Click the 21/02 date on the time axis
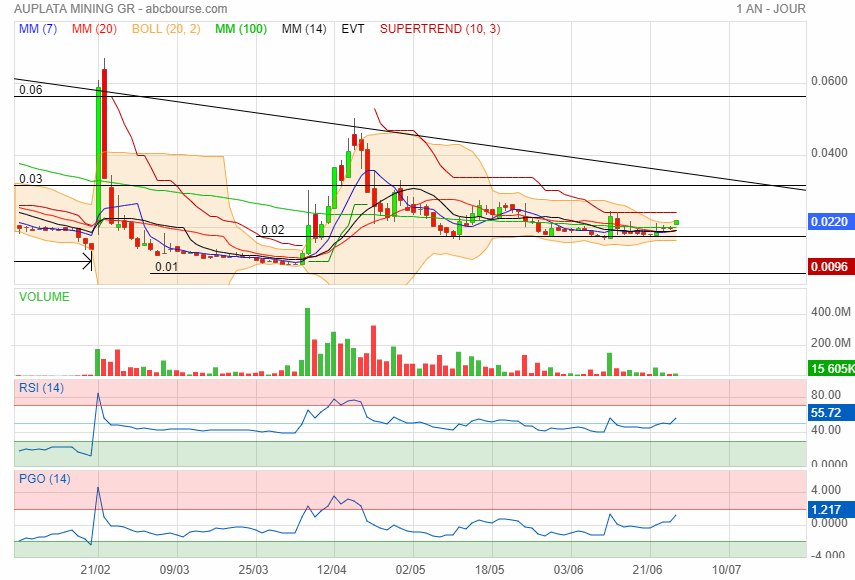 click(96, 568)
